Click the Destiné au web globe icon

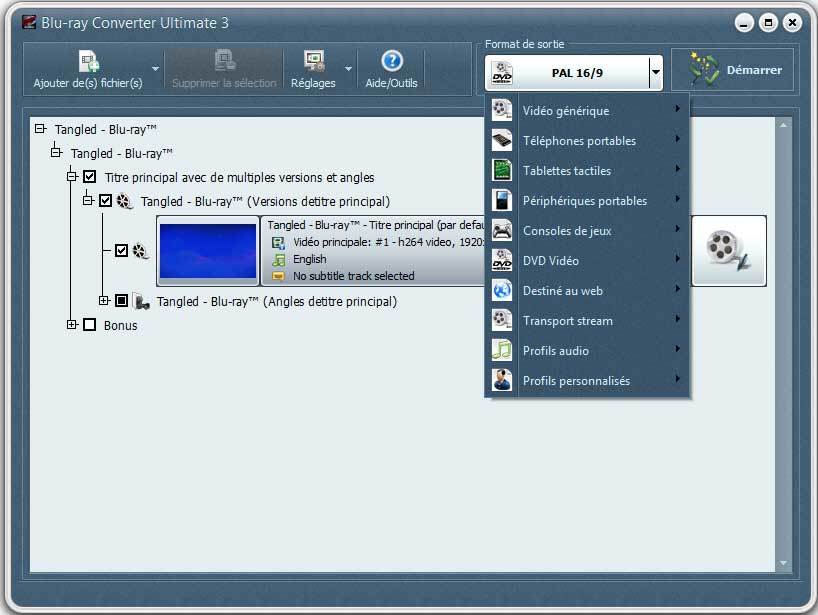point(502,290)
